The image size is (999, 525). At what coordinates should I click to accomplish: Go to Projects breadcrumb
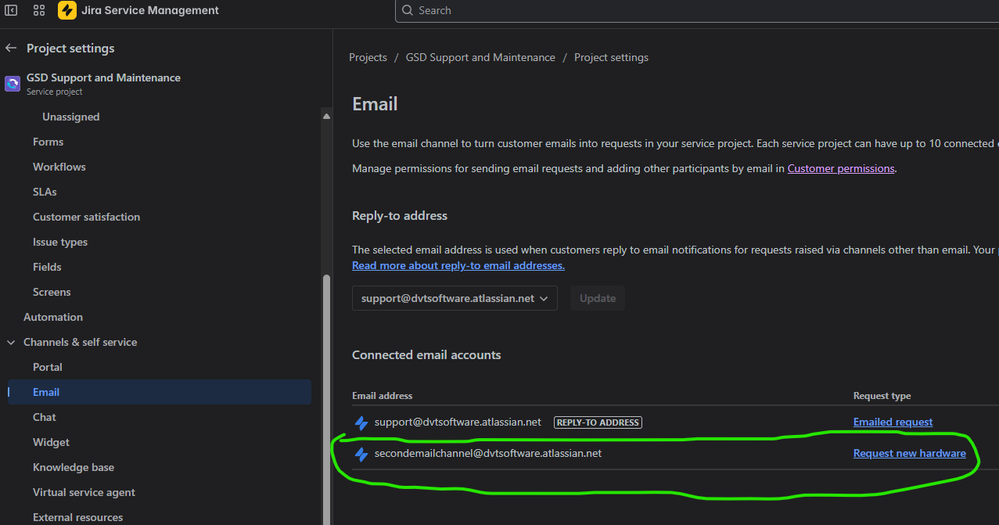pos(368,57)
